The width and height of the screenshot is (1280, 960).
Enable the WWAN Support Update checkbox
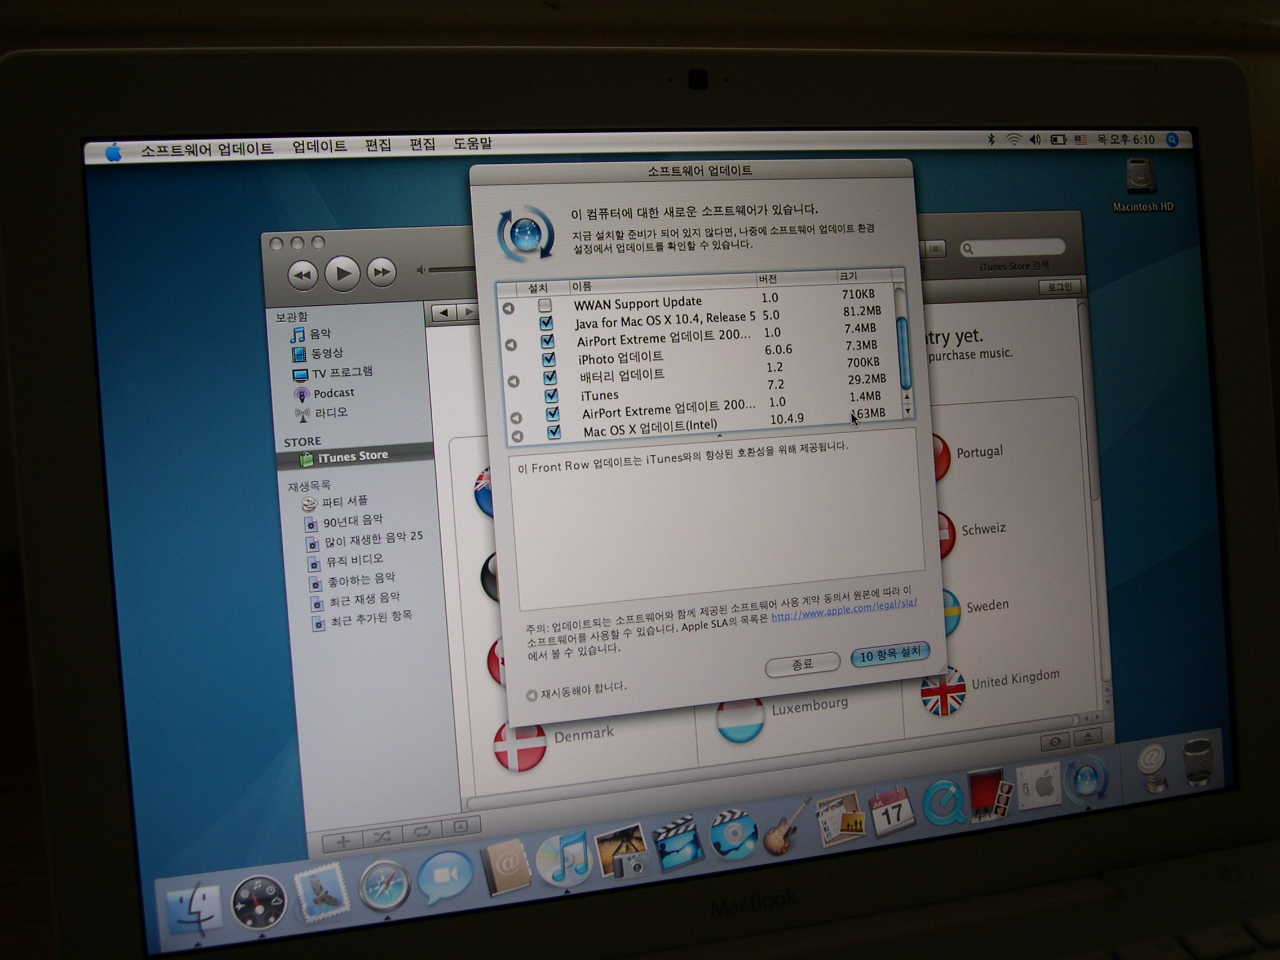545,305
